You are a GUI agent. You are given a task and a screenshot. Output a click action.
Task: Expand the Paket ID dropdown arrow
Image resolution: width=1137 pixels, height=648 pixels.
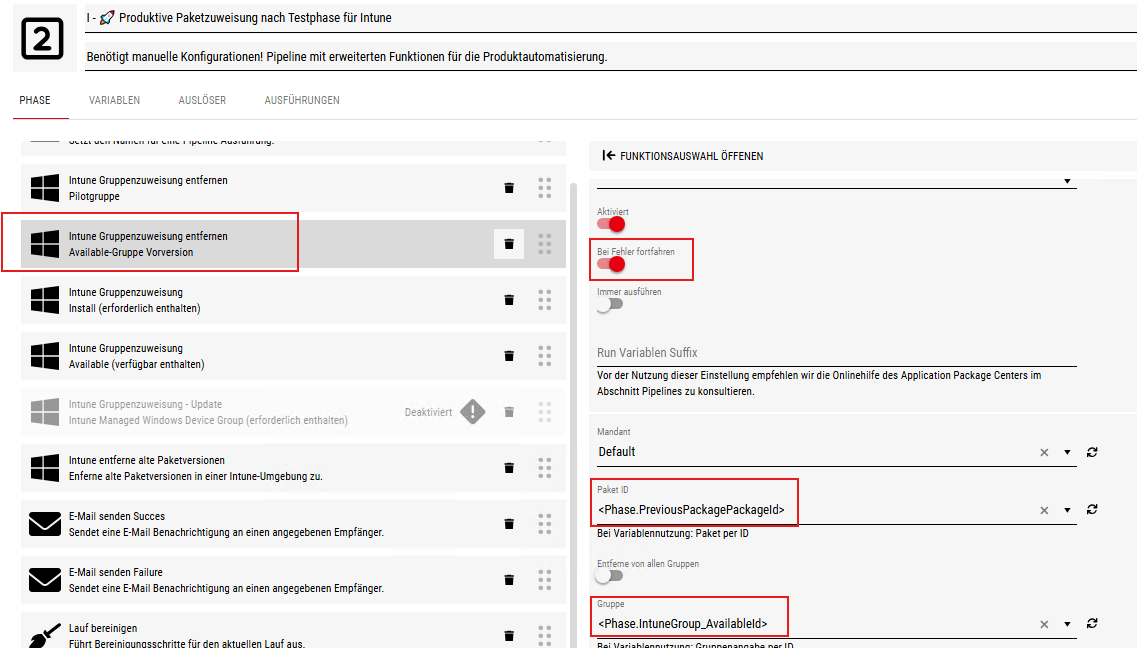pyautogui.click(x=1067, y=510)
